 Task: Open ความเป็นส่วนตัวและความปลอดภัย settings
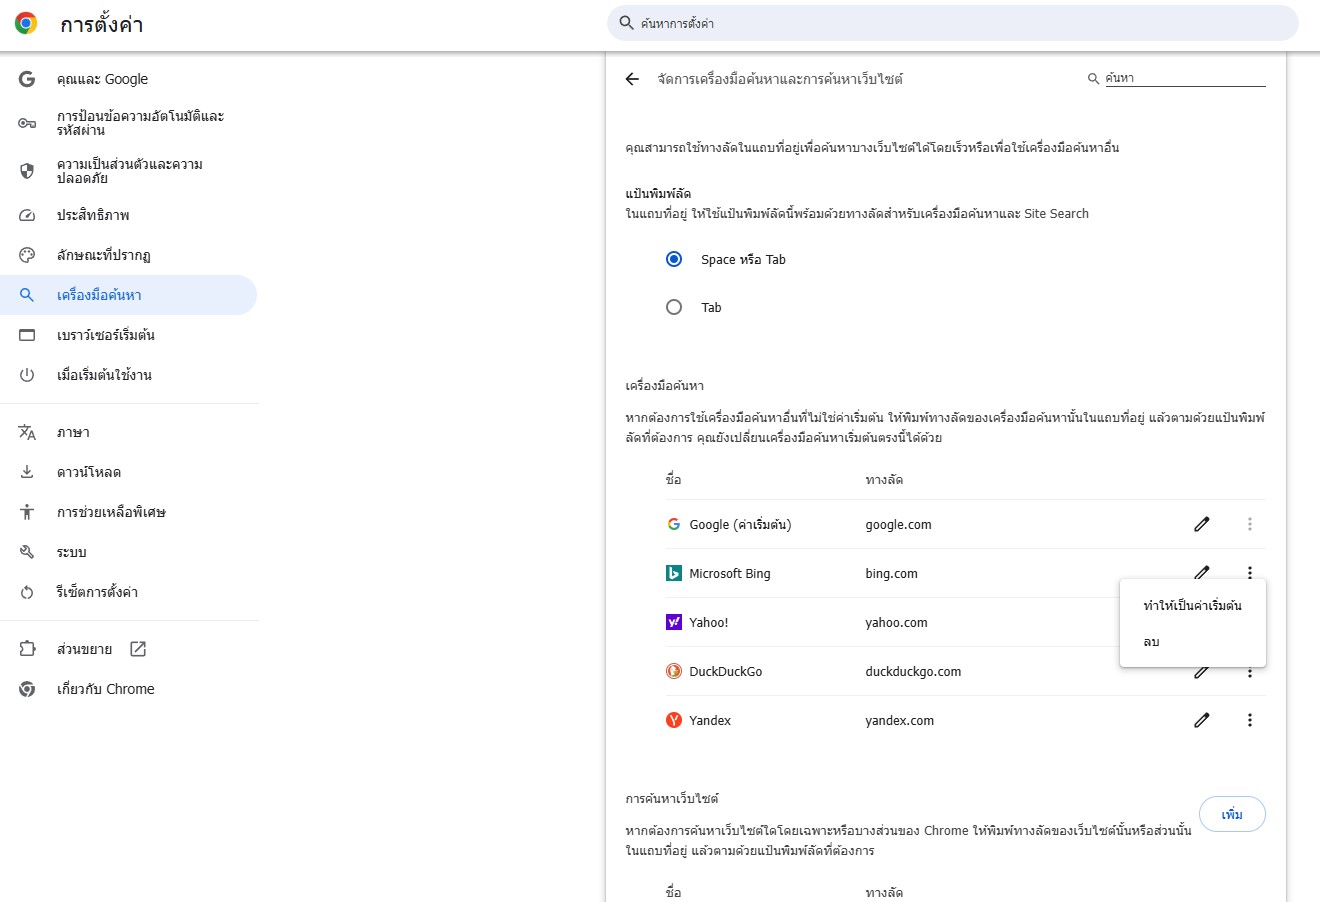pos(129,171)
